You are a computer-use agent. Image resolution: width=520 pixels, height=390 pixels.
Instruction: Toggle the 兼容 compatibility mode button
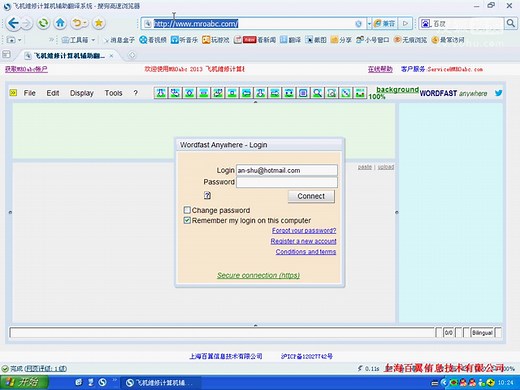pyautogui.click(x=384, y=23)
